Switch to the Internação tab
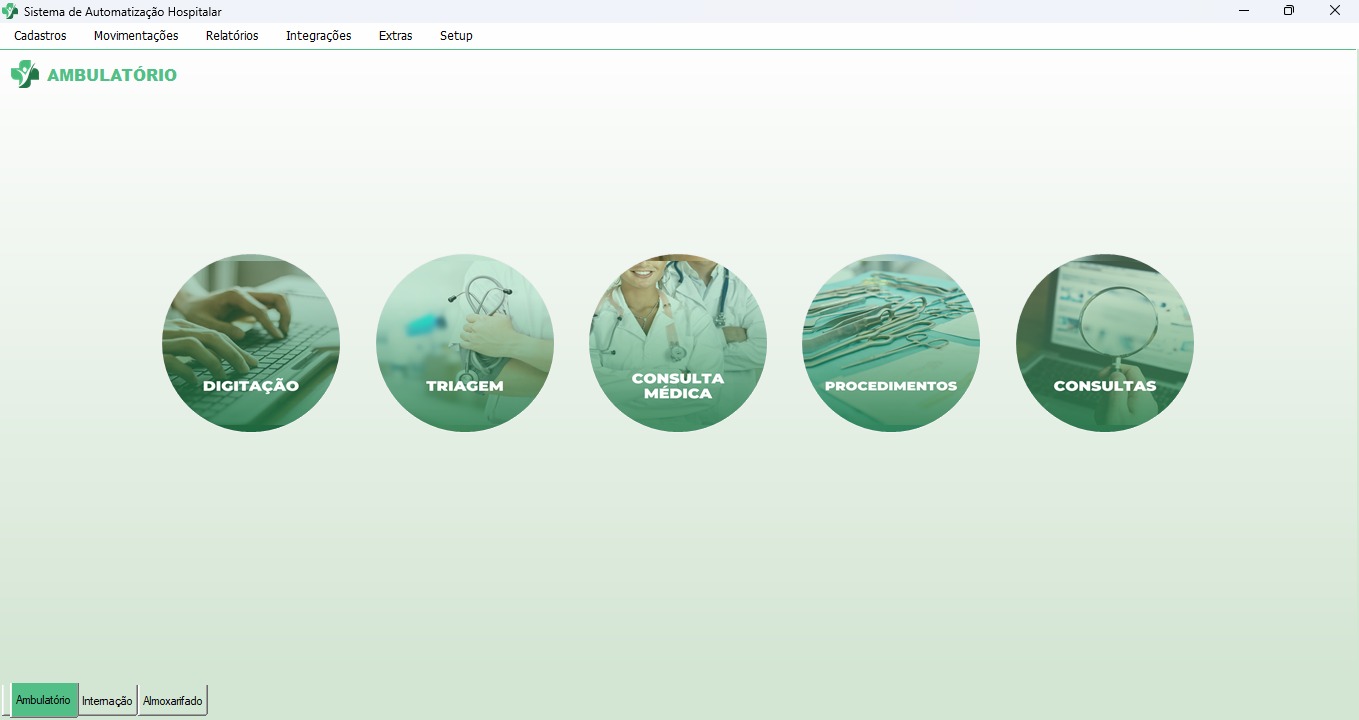 (x=107, y=701)
